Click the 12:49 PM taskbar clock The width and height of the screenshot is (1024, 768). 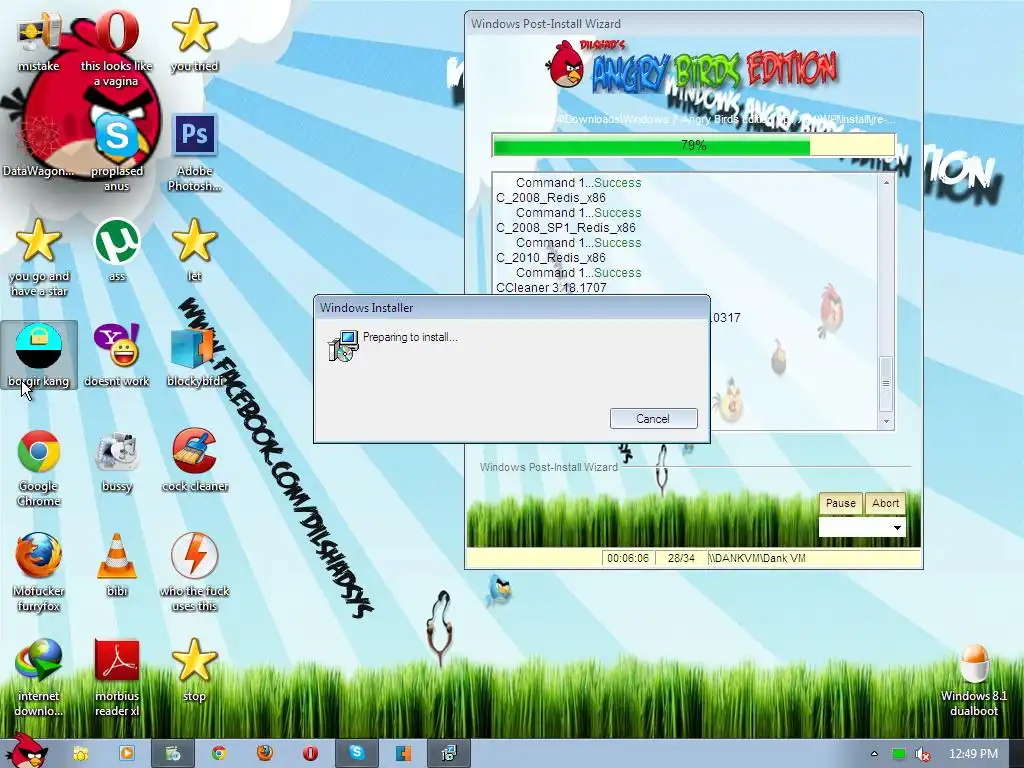tap(973, 754)
